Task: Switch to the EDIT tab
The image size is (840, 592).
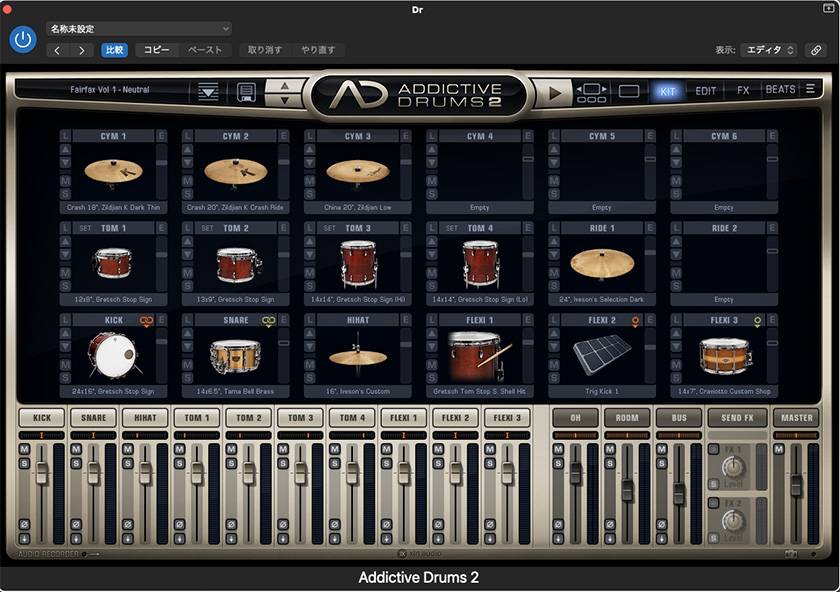Action: pyautogui.click(x=706, y=91)
